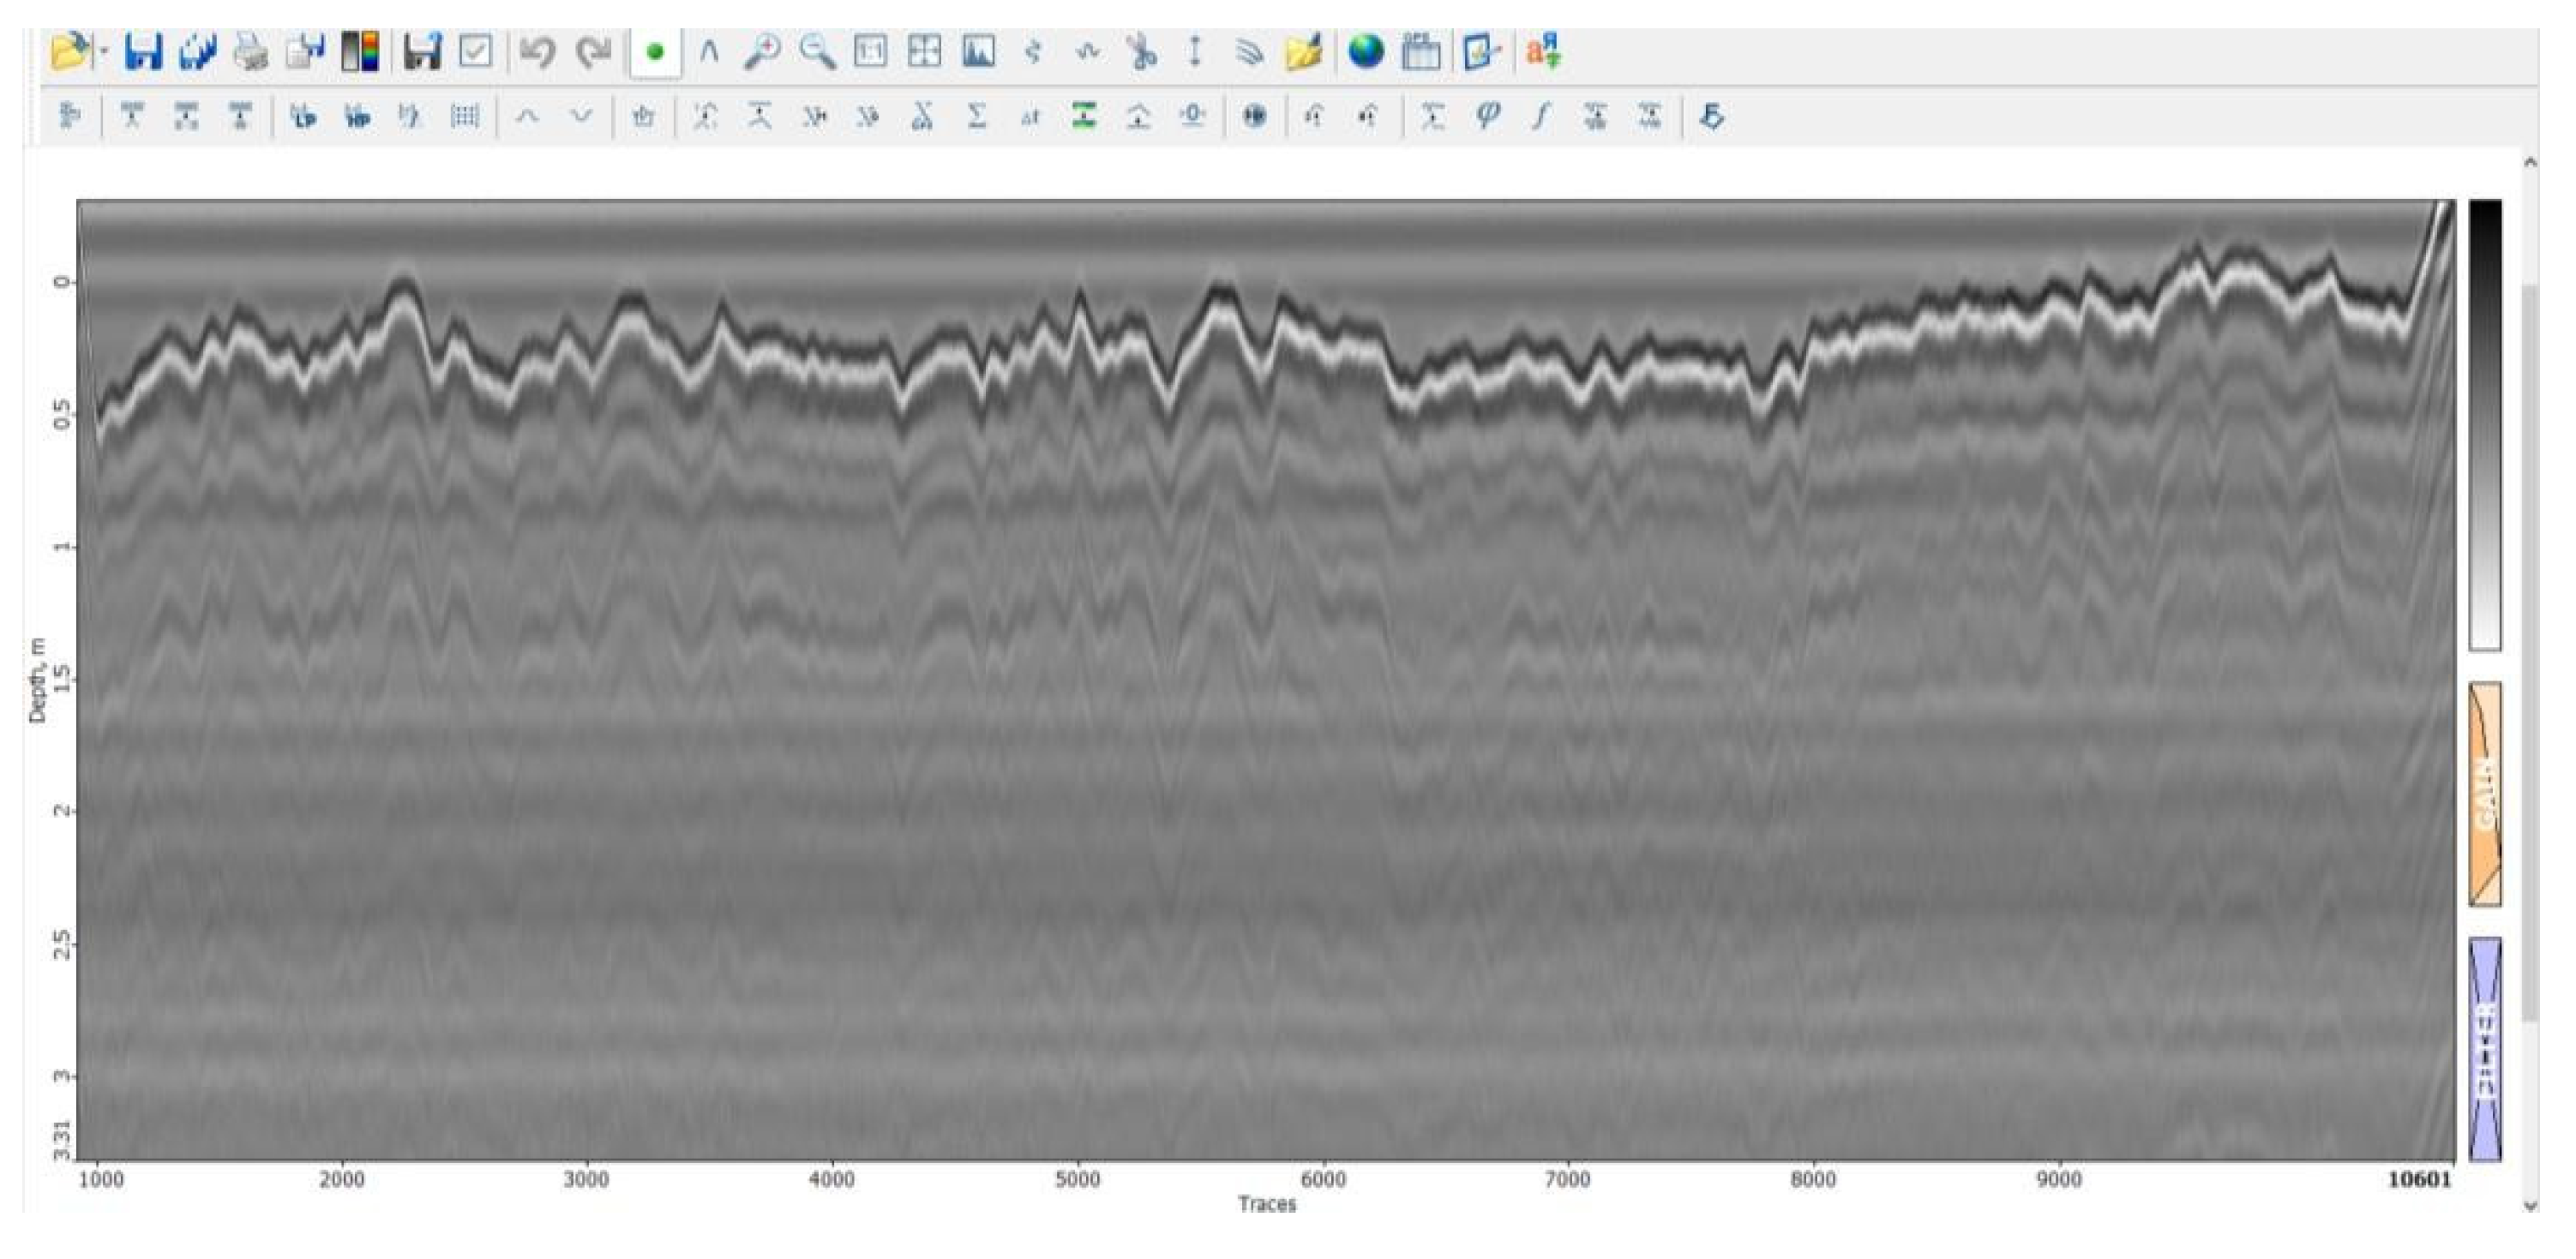
Task: Toggle the green dot mode button
Action: 655,52
